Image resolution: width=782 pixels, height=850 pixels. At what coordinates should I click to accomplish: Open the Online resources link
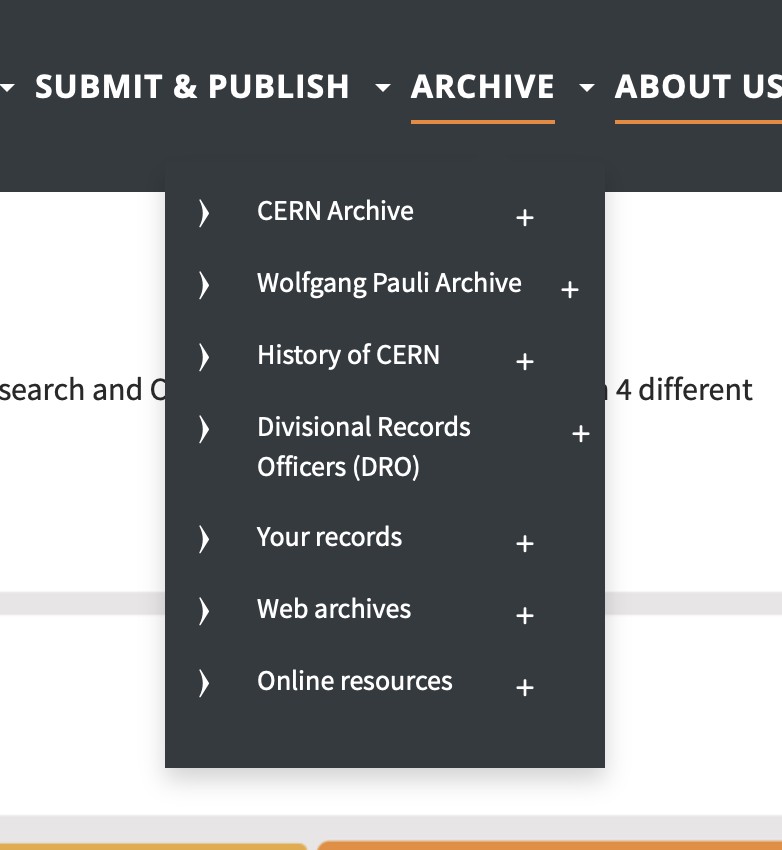click(x=354, y=681)
